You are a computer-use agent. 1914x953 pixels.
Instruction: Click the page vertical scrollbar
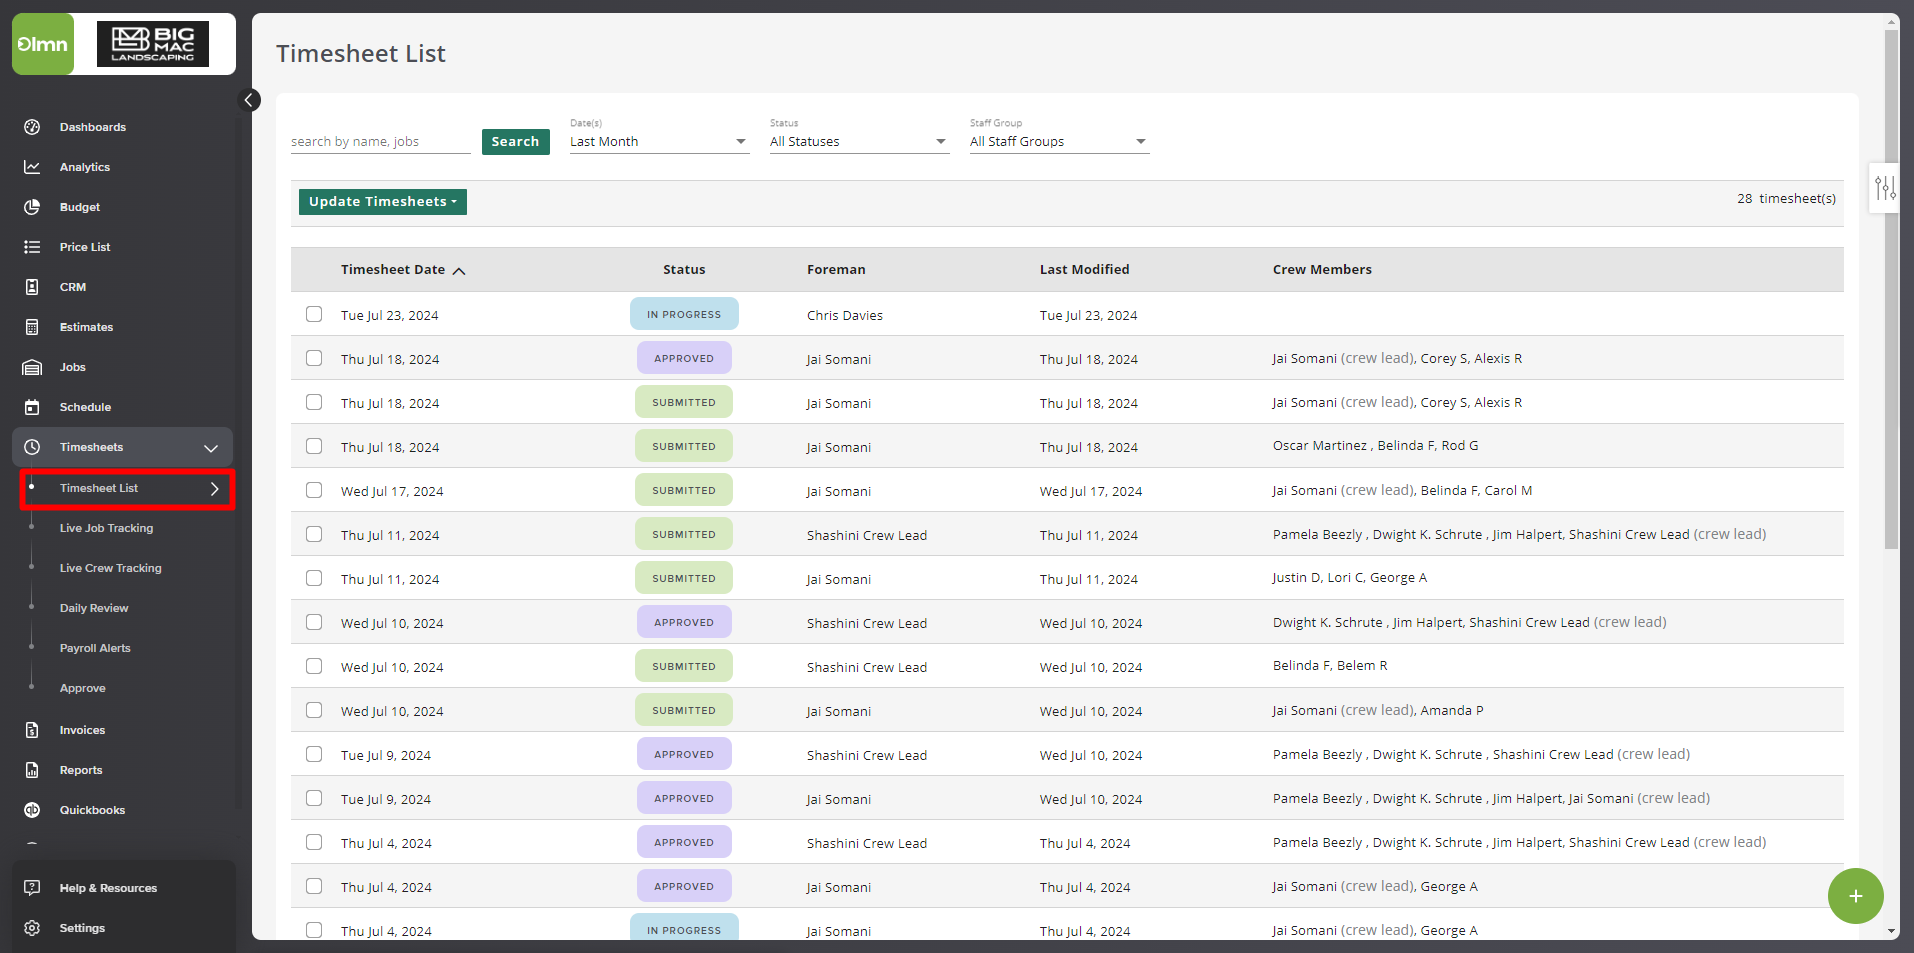1890,290
